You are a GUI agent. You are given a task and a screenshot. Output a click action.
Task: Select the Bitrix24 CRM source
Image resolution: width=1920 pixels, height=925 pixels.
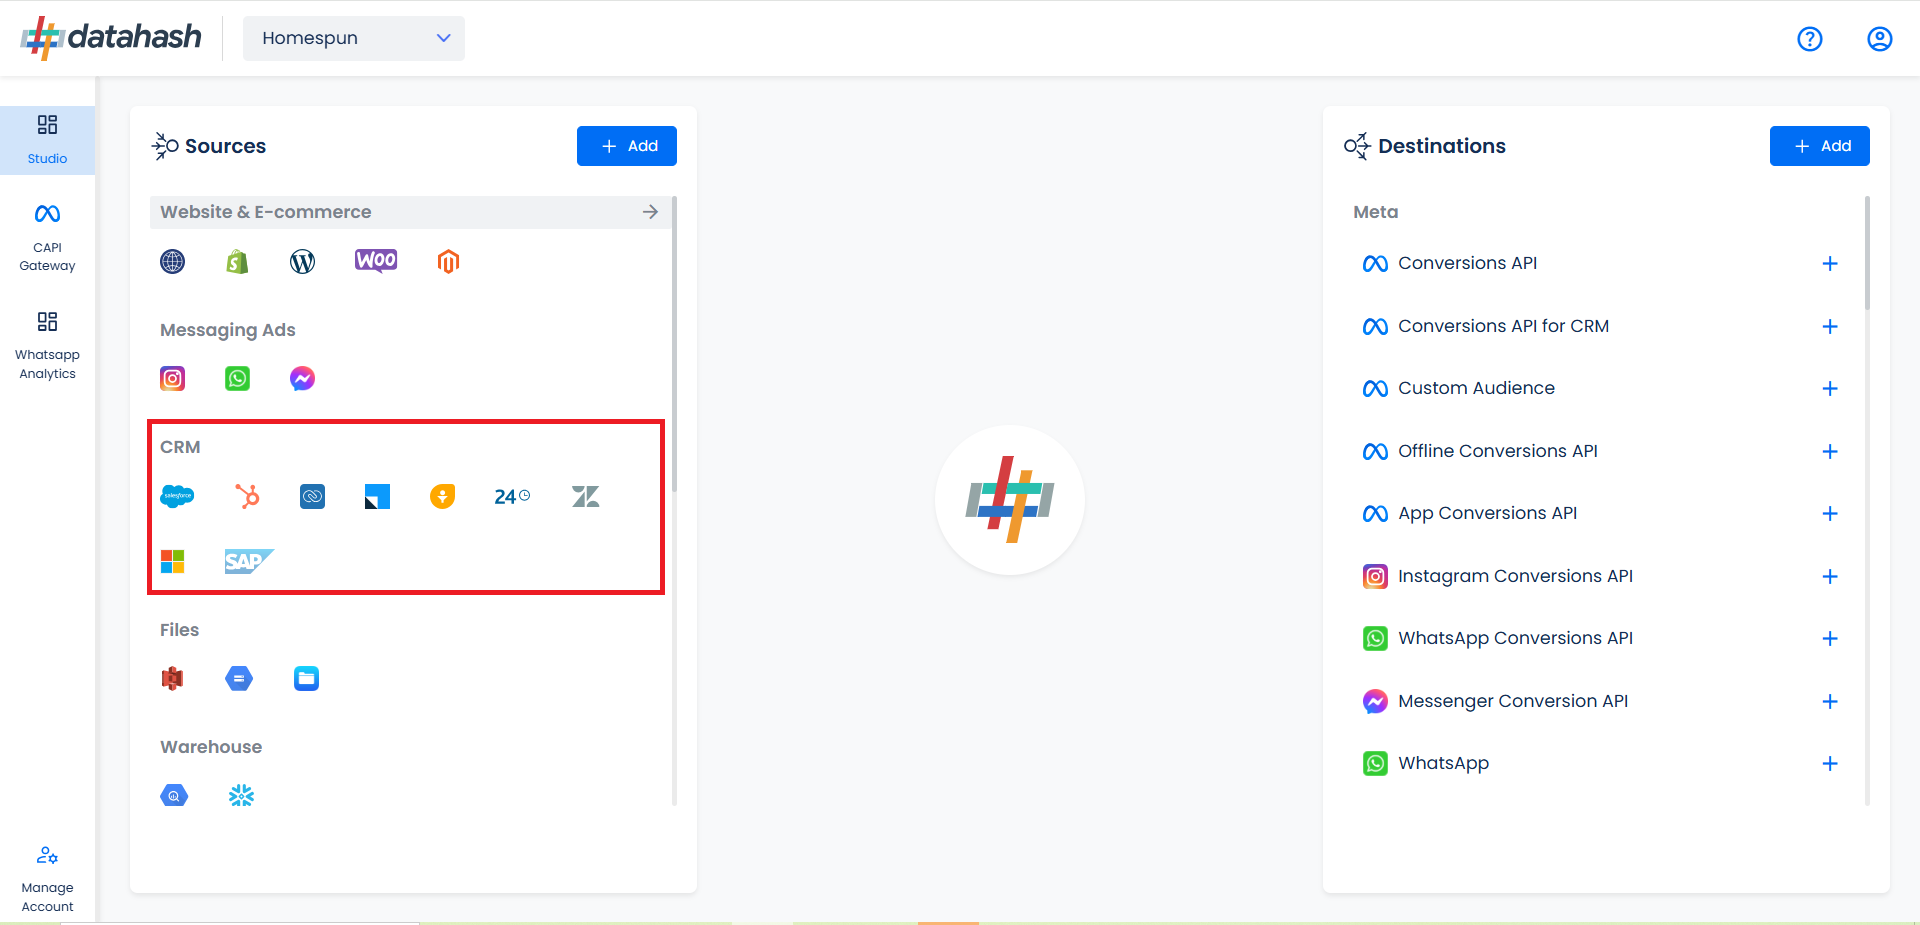[x=512, y=496]
